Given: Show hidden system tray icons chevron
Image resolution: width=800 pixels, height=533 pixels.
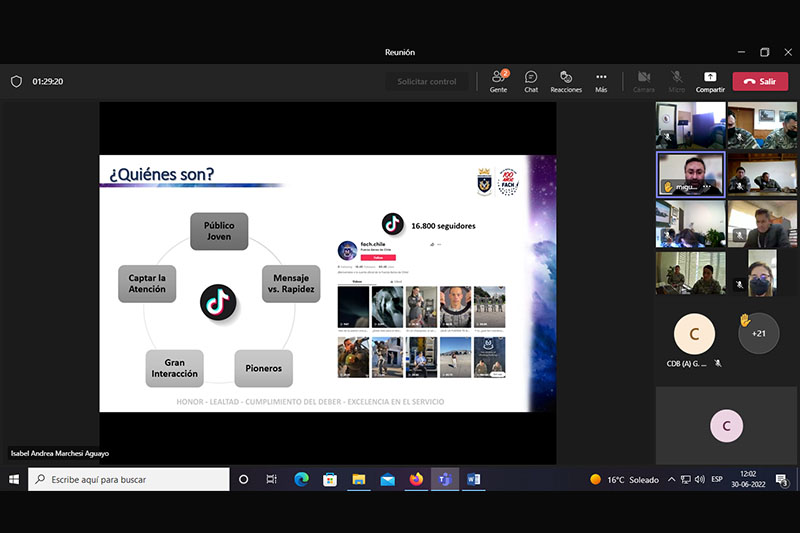Looking at the screenshot, I should 671,479.
